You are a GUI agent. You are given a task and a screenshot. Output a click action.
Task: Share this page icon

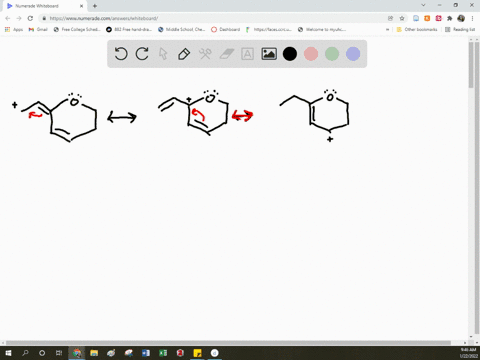[x=390, y=18]
